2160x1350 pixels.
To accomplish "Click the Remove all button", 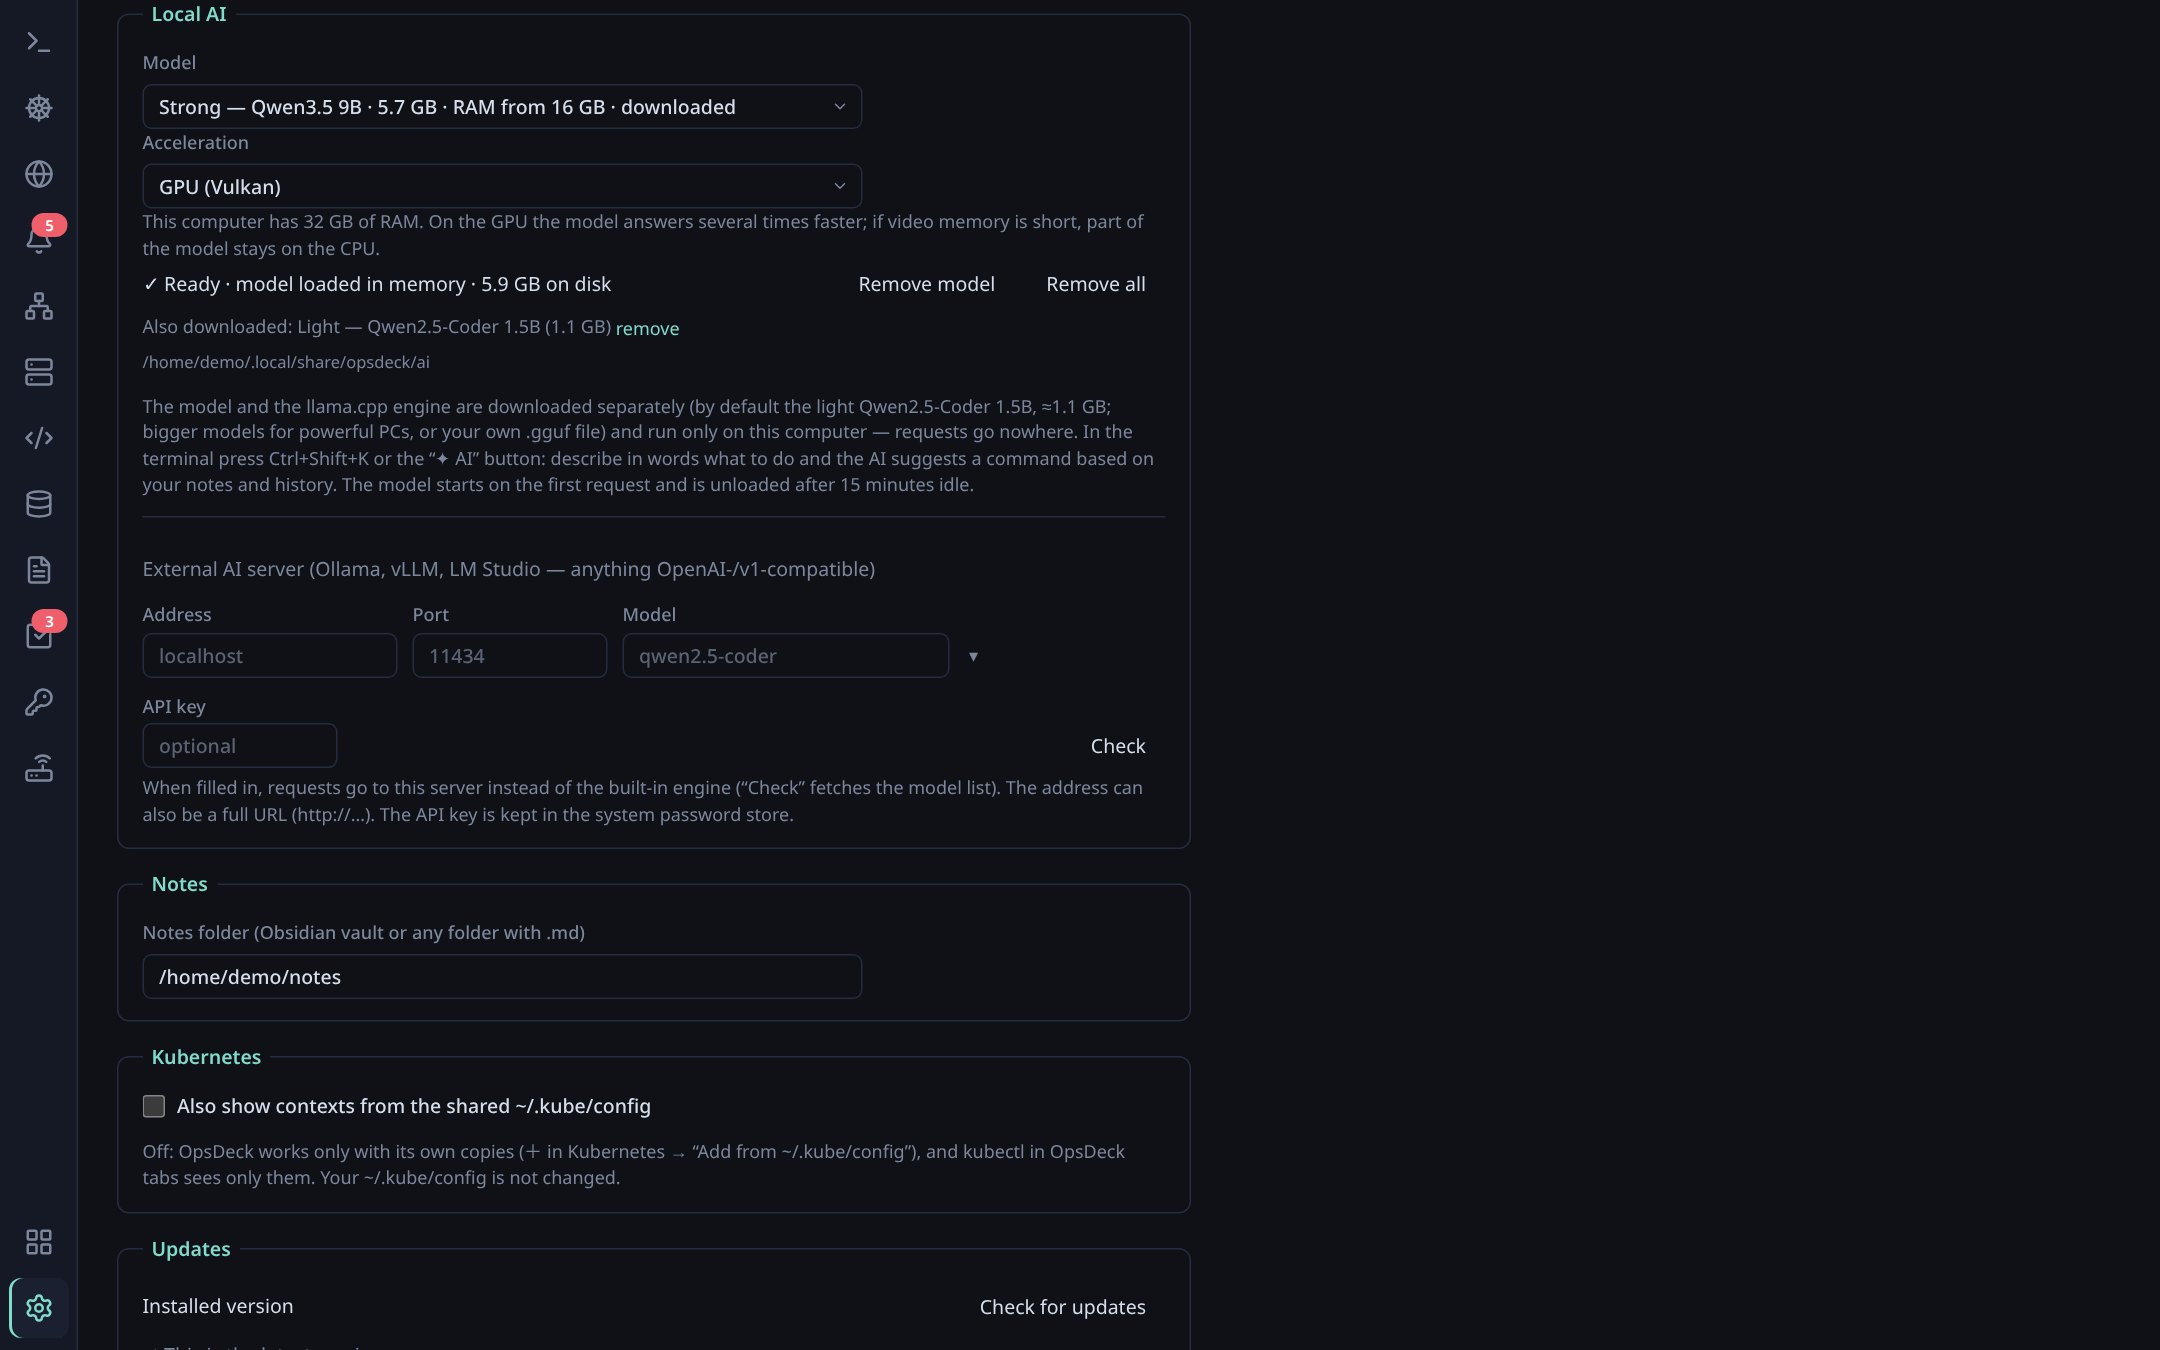I will [1095, 285].
